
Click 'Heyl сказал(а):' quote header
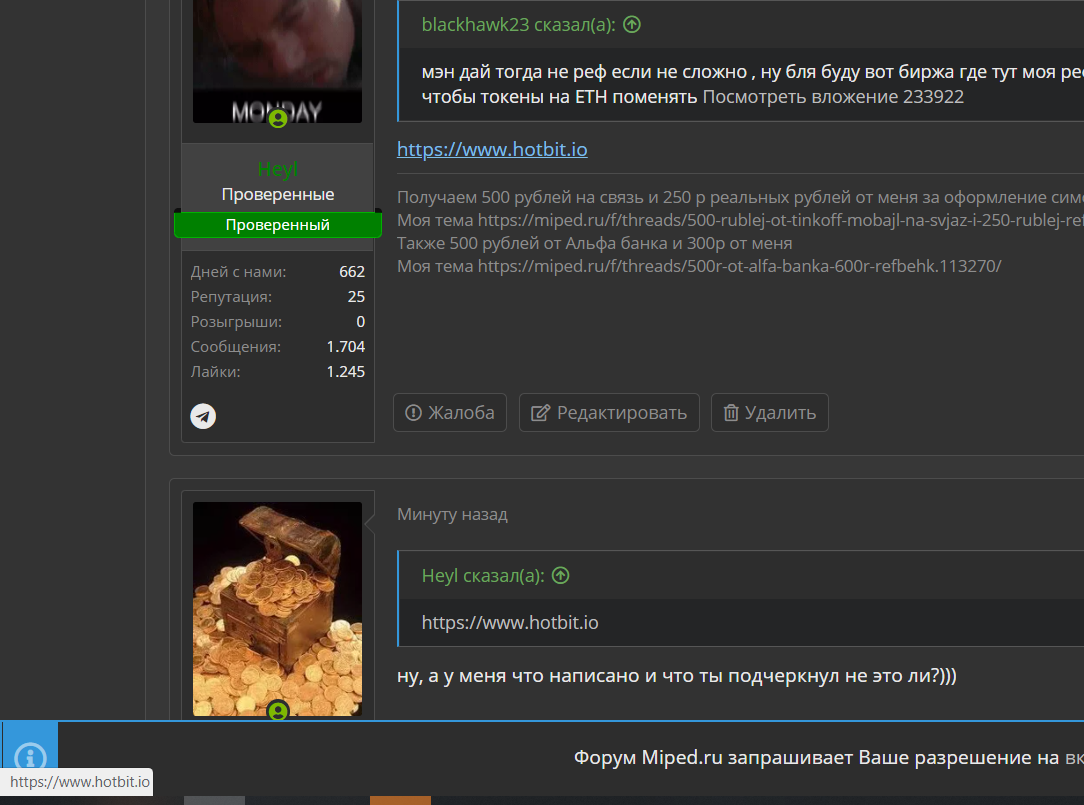(x=483, y=575)
